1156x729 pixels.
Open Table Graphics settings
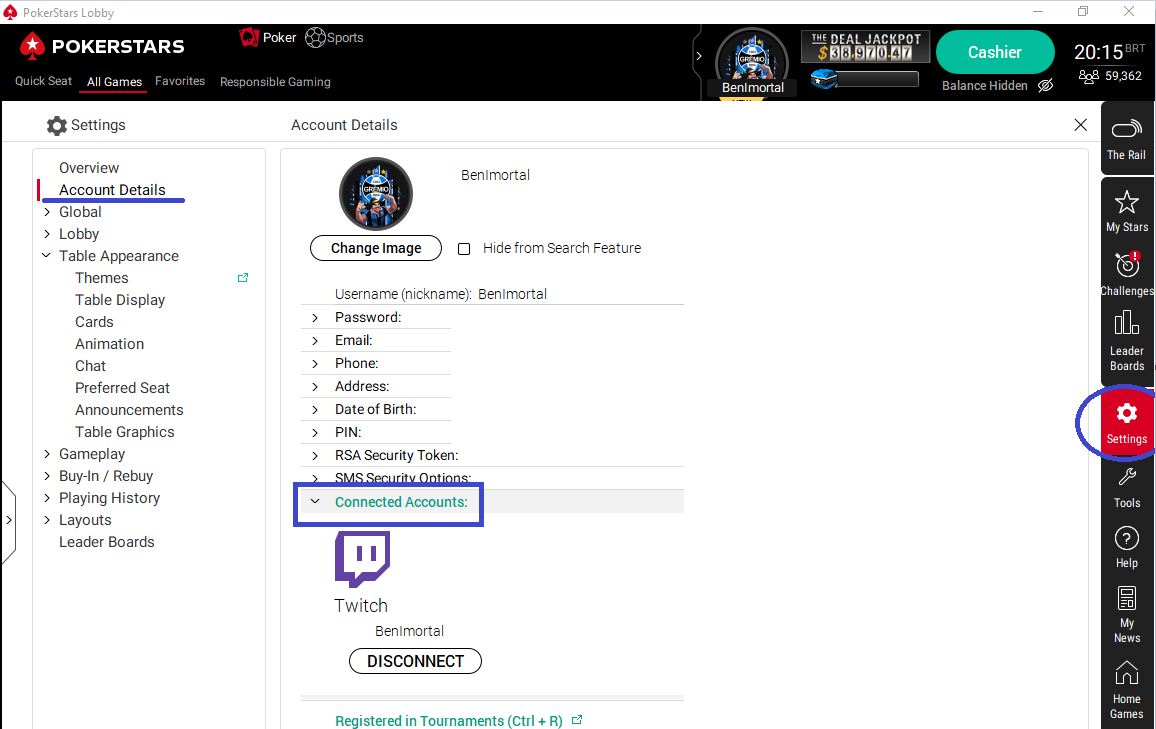point(125,432)
